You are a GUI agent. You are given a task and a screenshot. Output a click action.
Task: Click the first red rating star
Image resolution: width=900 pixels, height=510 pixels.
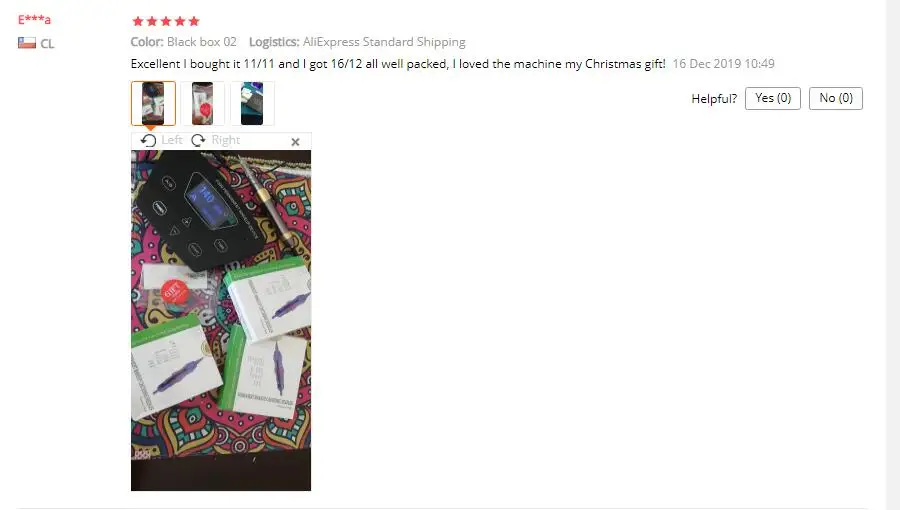pyautogui.click(x=138, y=21)
